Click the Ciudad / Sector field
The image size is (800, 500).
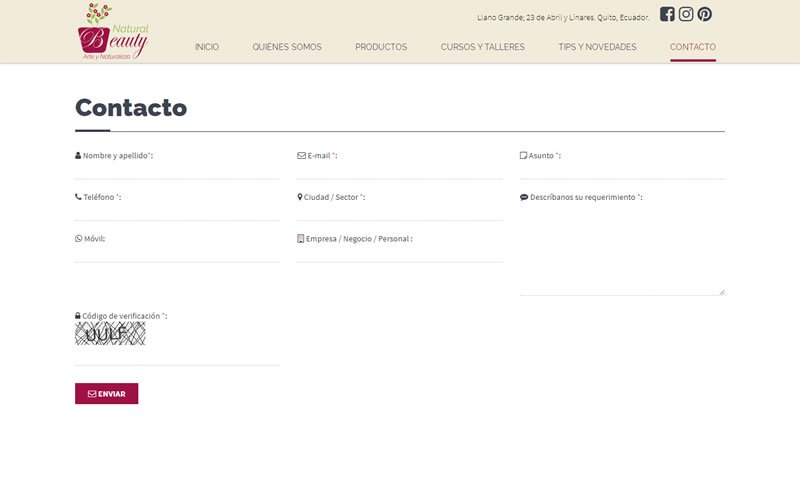pos(399,211)
